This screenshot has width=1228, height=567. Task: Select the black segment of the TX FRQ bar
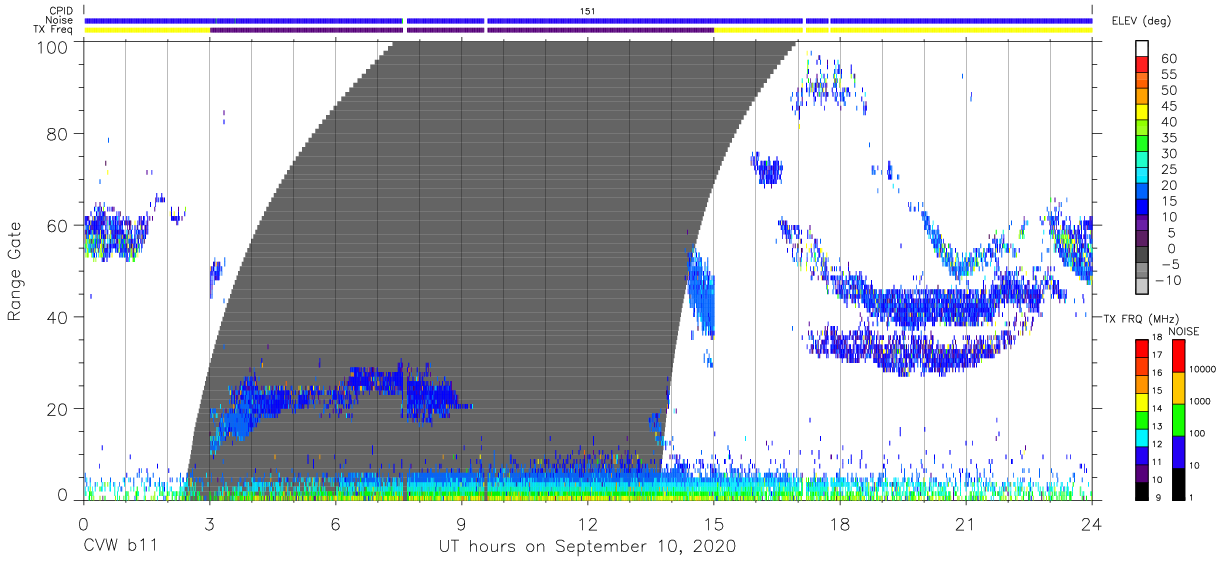[1143, 489]
